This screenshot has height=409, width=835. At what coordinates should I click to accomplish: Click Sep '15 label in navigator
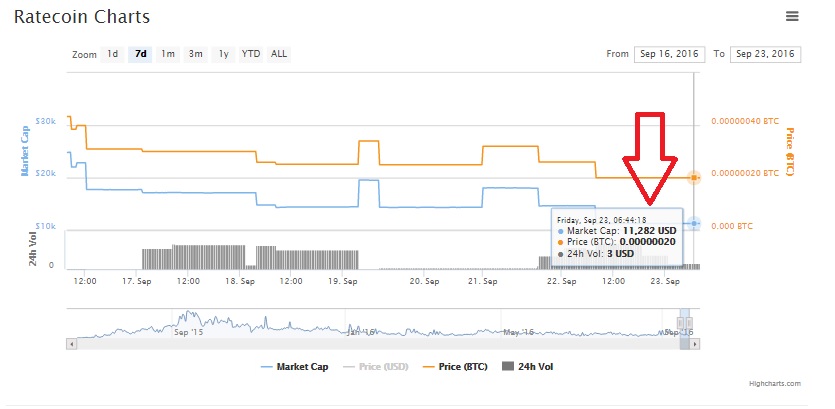(x=189, y=332)
